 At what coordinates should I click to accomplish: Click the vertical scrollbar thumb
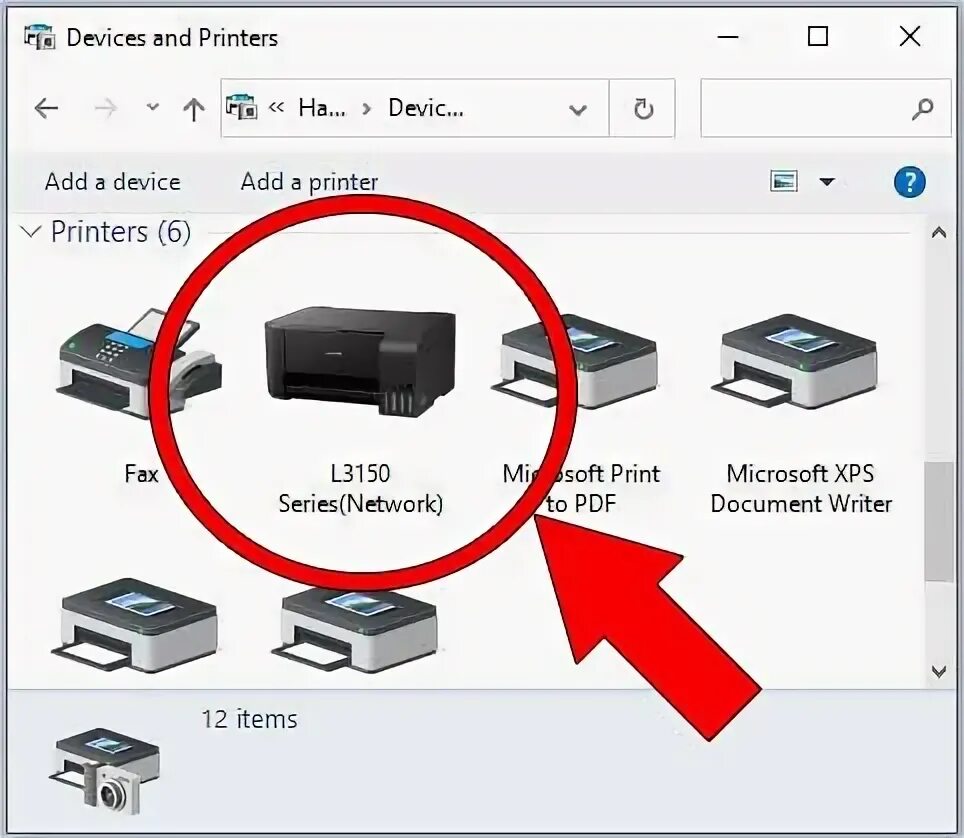[938, 521]
